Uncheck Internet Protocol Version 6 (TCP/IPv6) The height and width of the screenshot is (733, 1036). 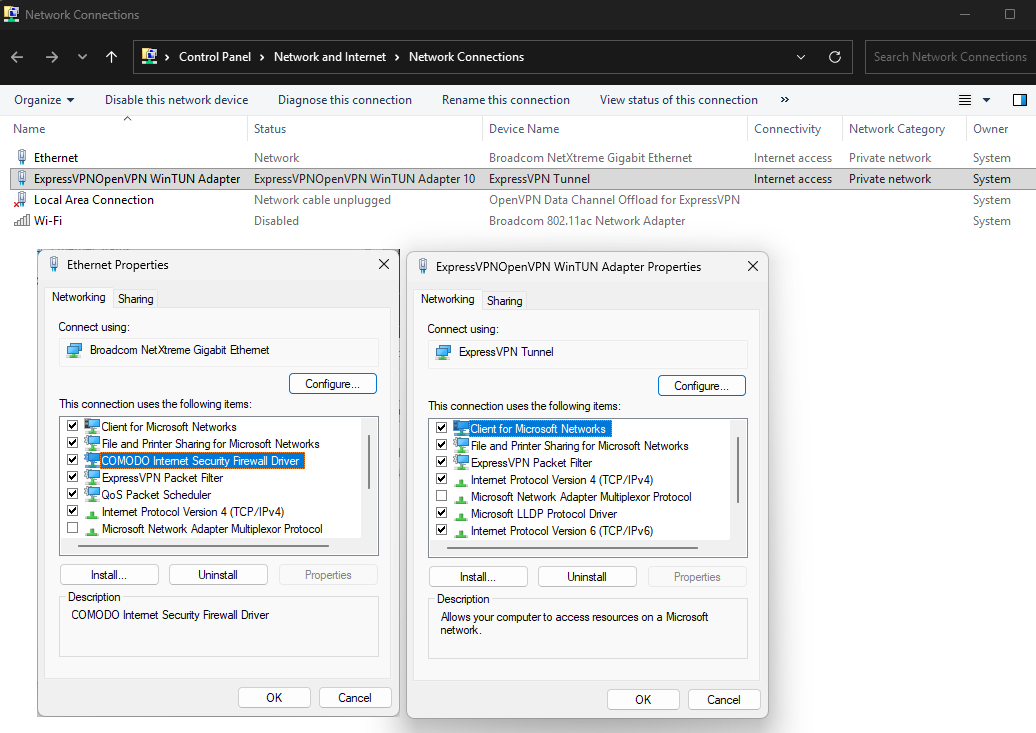click(x=441, y=530)
